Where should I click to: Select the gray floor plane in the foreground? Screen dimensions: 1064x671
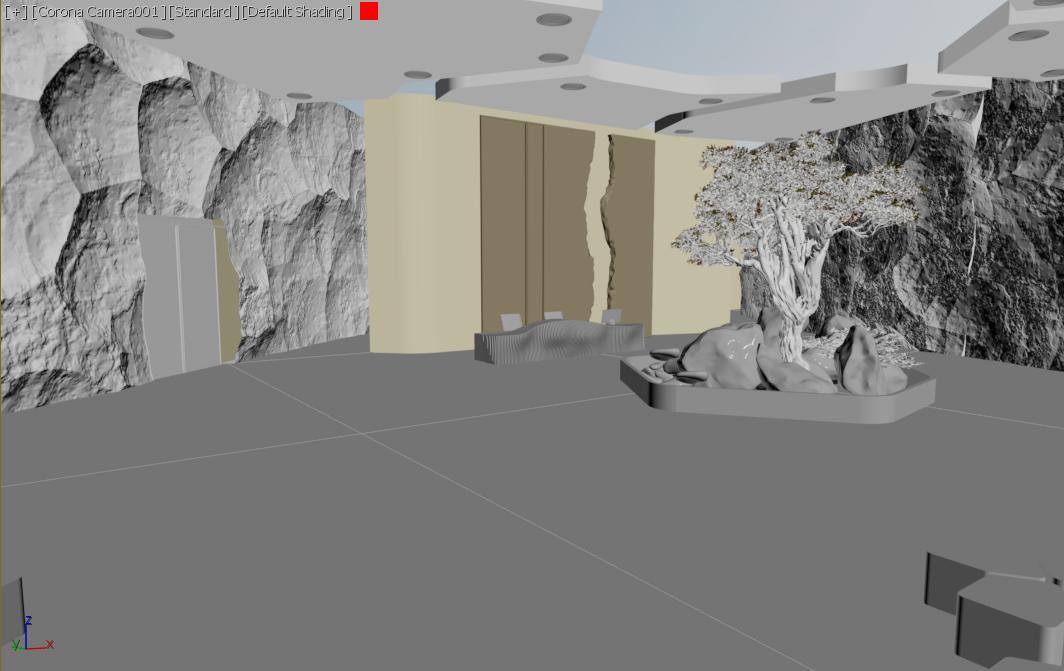point(400,550)
